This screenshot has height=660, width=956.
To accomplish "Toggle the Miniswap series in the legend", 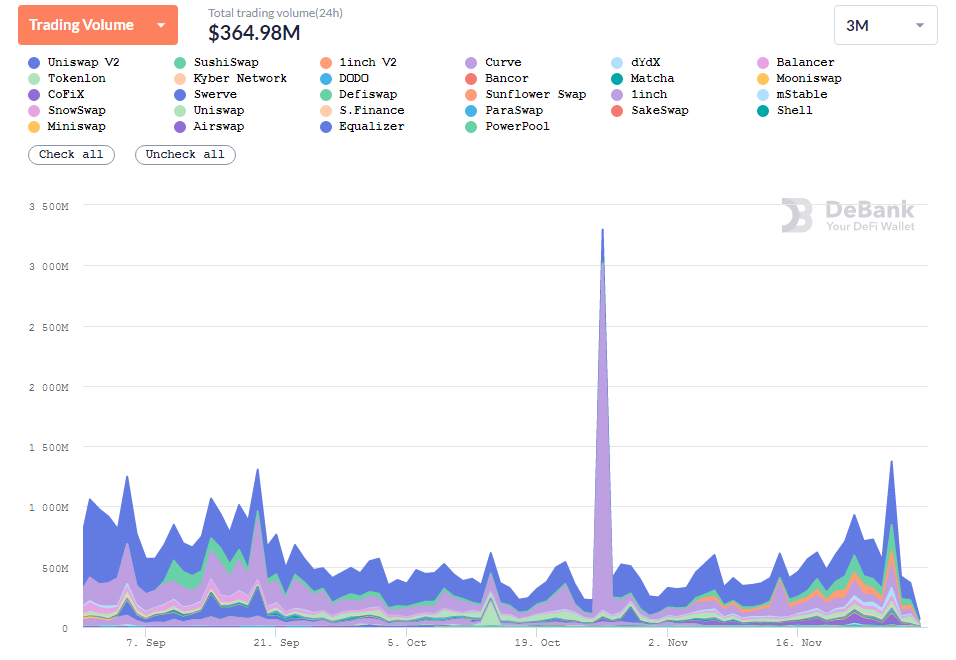I will pos(67,126).
